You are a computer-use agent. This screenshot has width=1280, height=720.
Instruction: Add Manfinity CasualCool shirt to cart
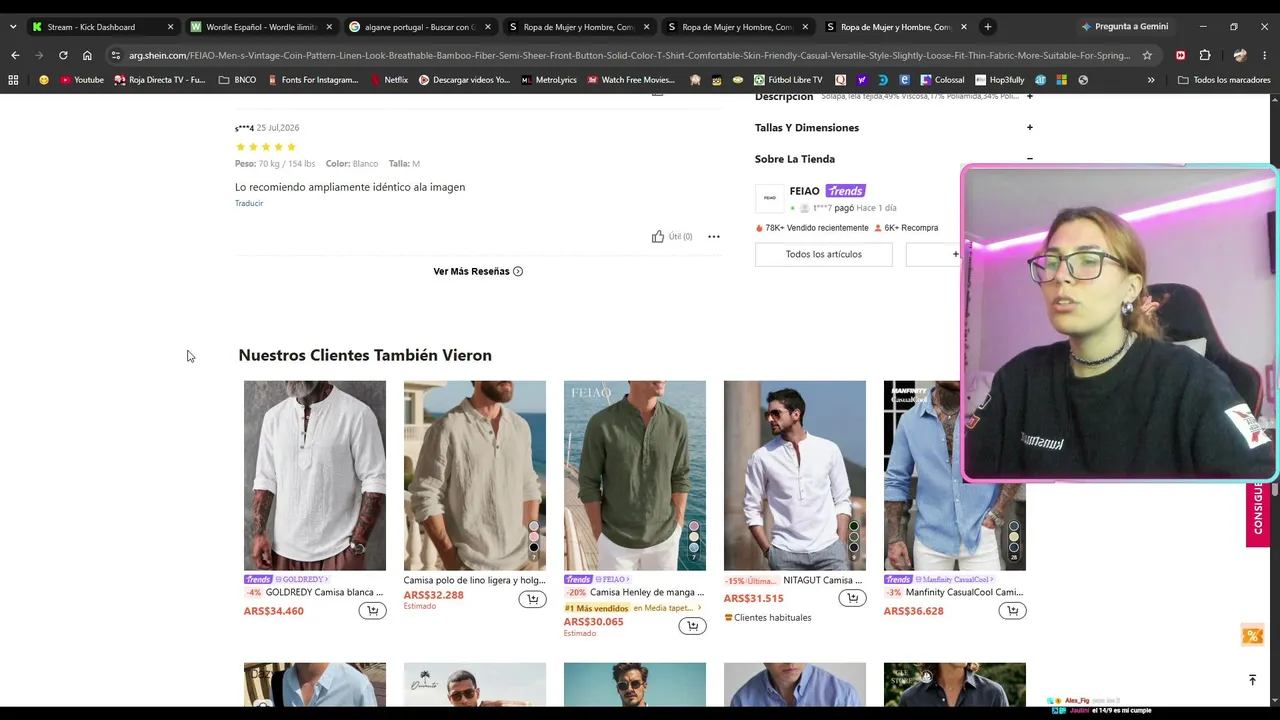(x=1012, y=611)
